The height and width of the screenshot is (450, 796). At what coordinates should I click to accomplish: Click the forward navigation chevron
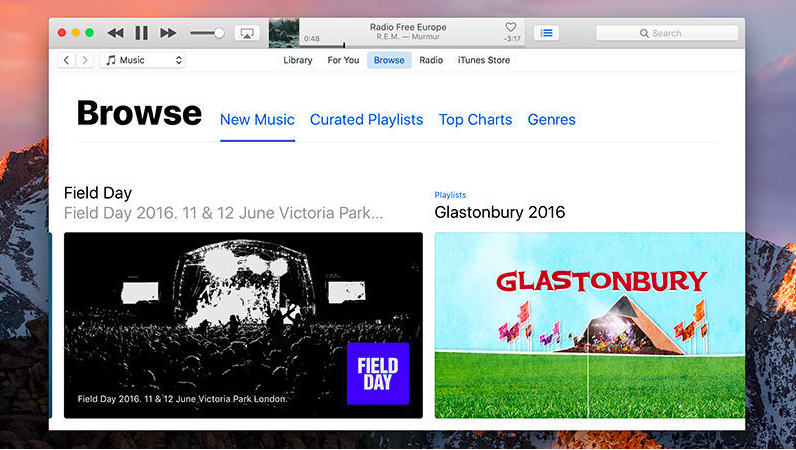click(x=86, y=60)
